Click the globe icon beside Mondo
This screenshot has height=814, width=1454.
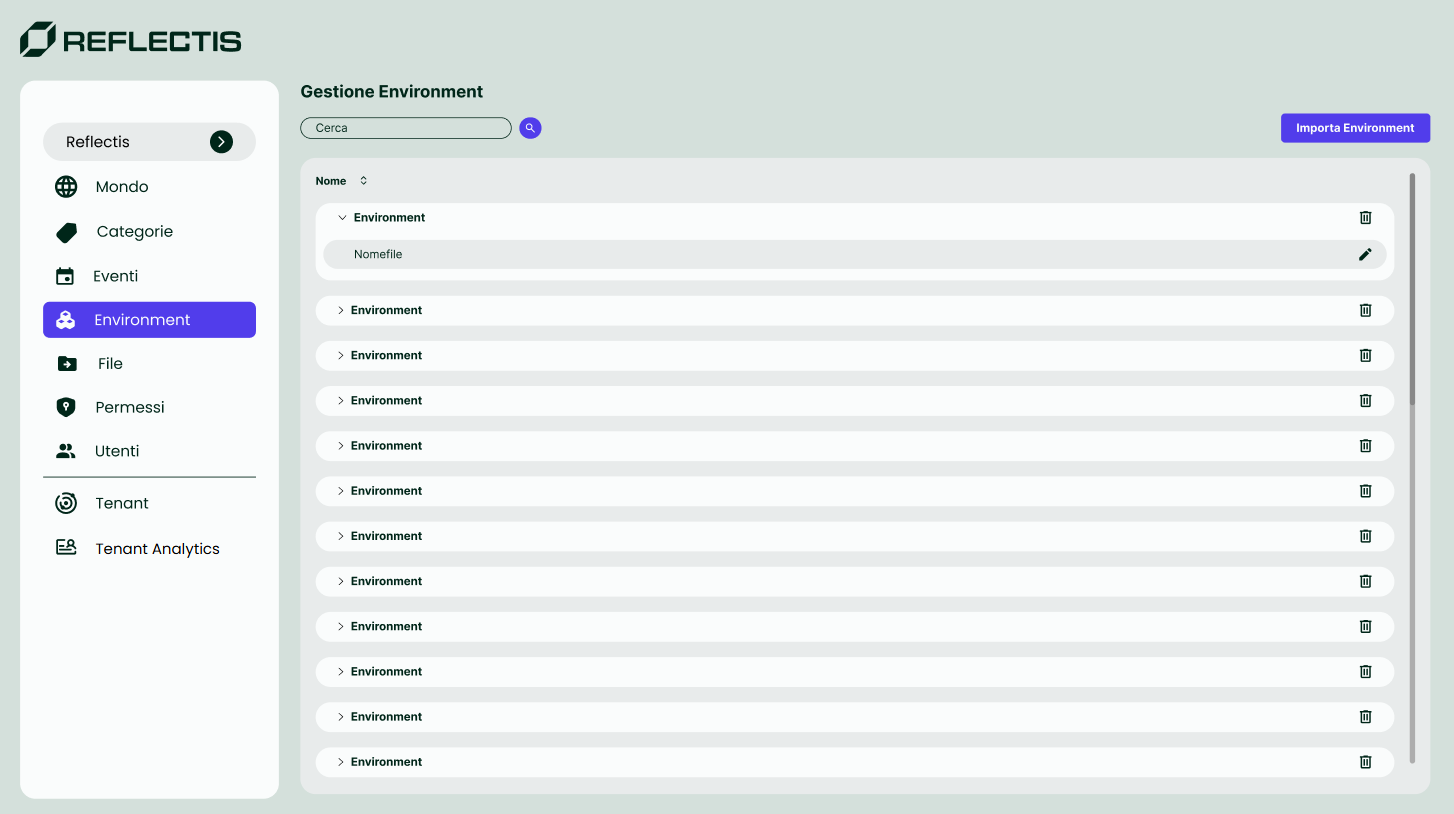coord(66,187)
